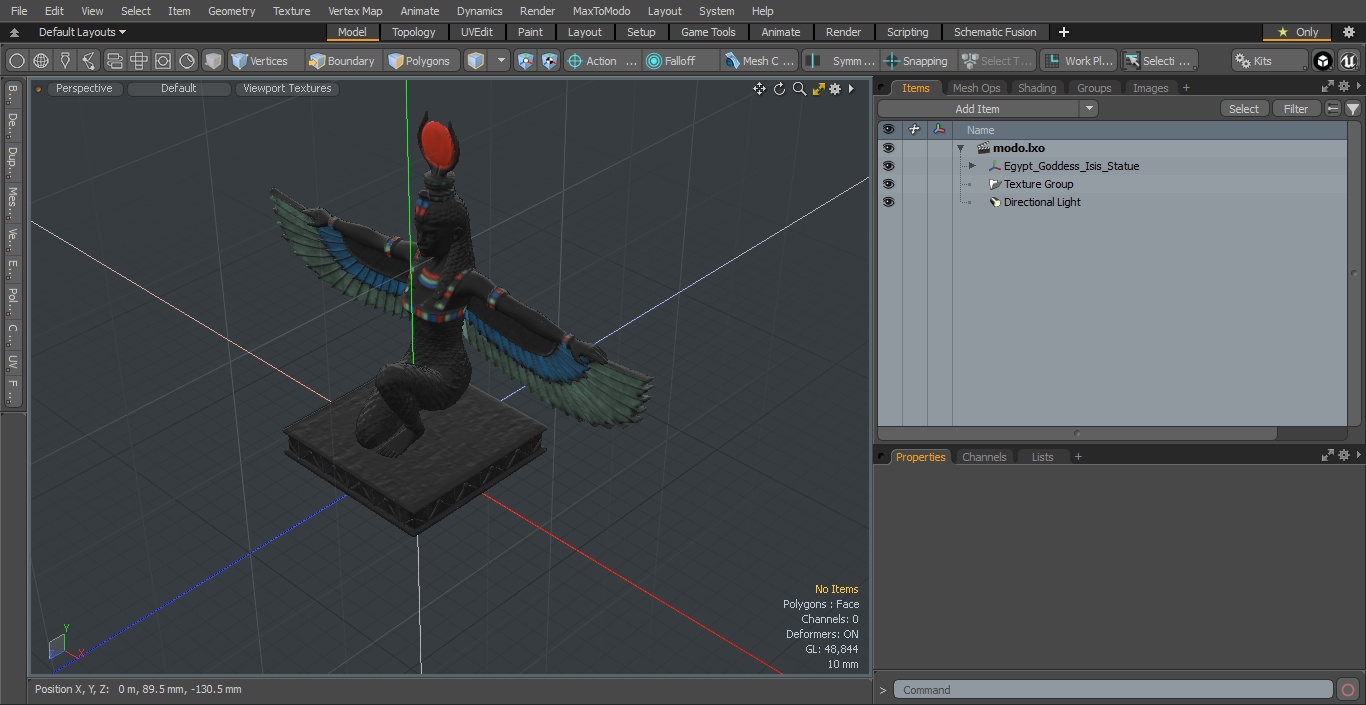Click the viewport rotate icon
Viewport: 1366px width, 705px height.
click(779, 89)
